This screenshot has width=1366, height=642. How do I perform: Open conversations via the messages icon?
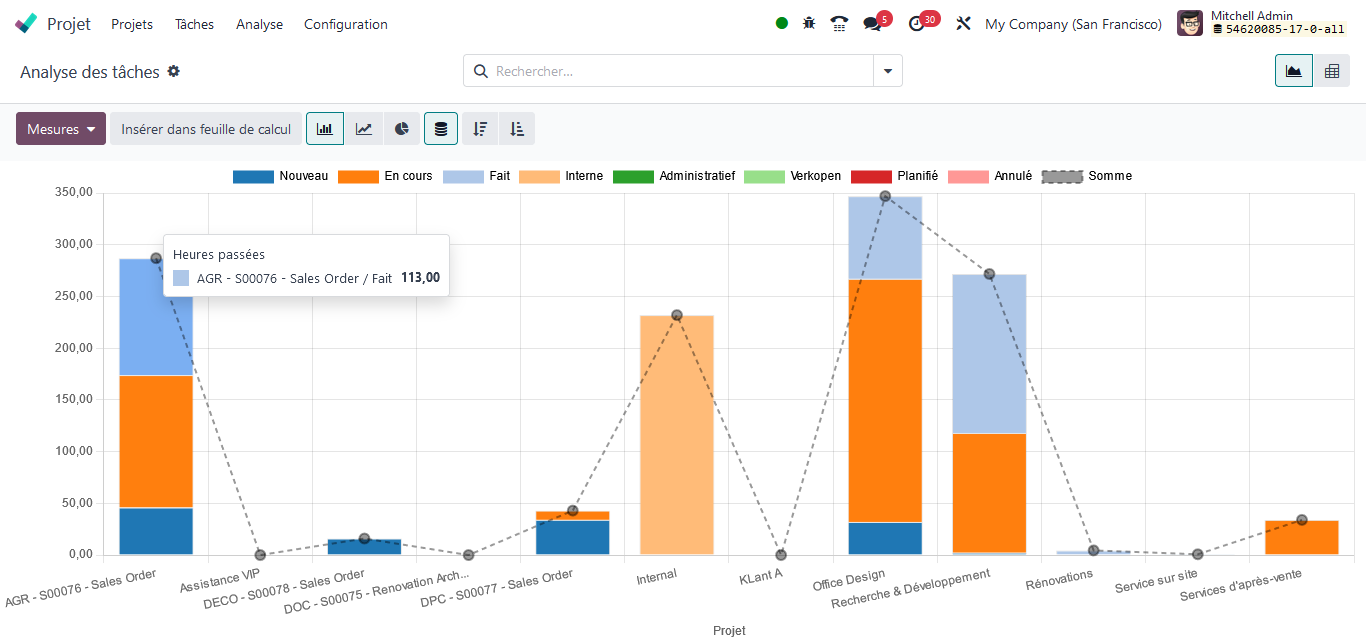(x=871, y=22)
